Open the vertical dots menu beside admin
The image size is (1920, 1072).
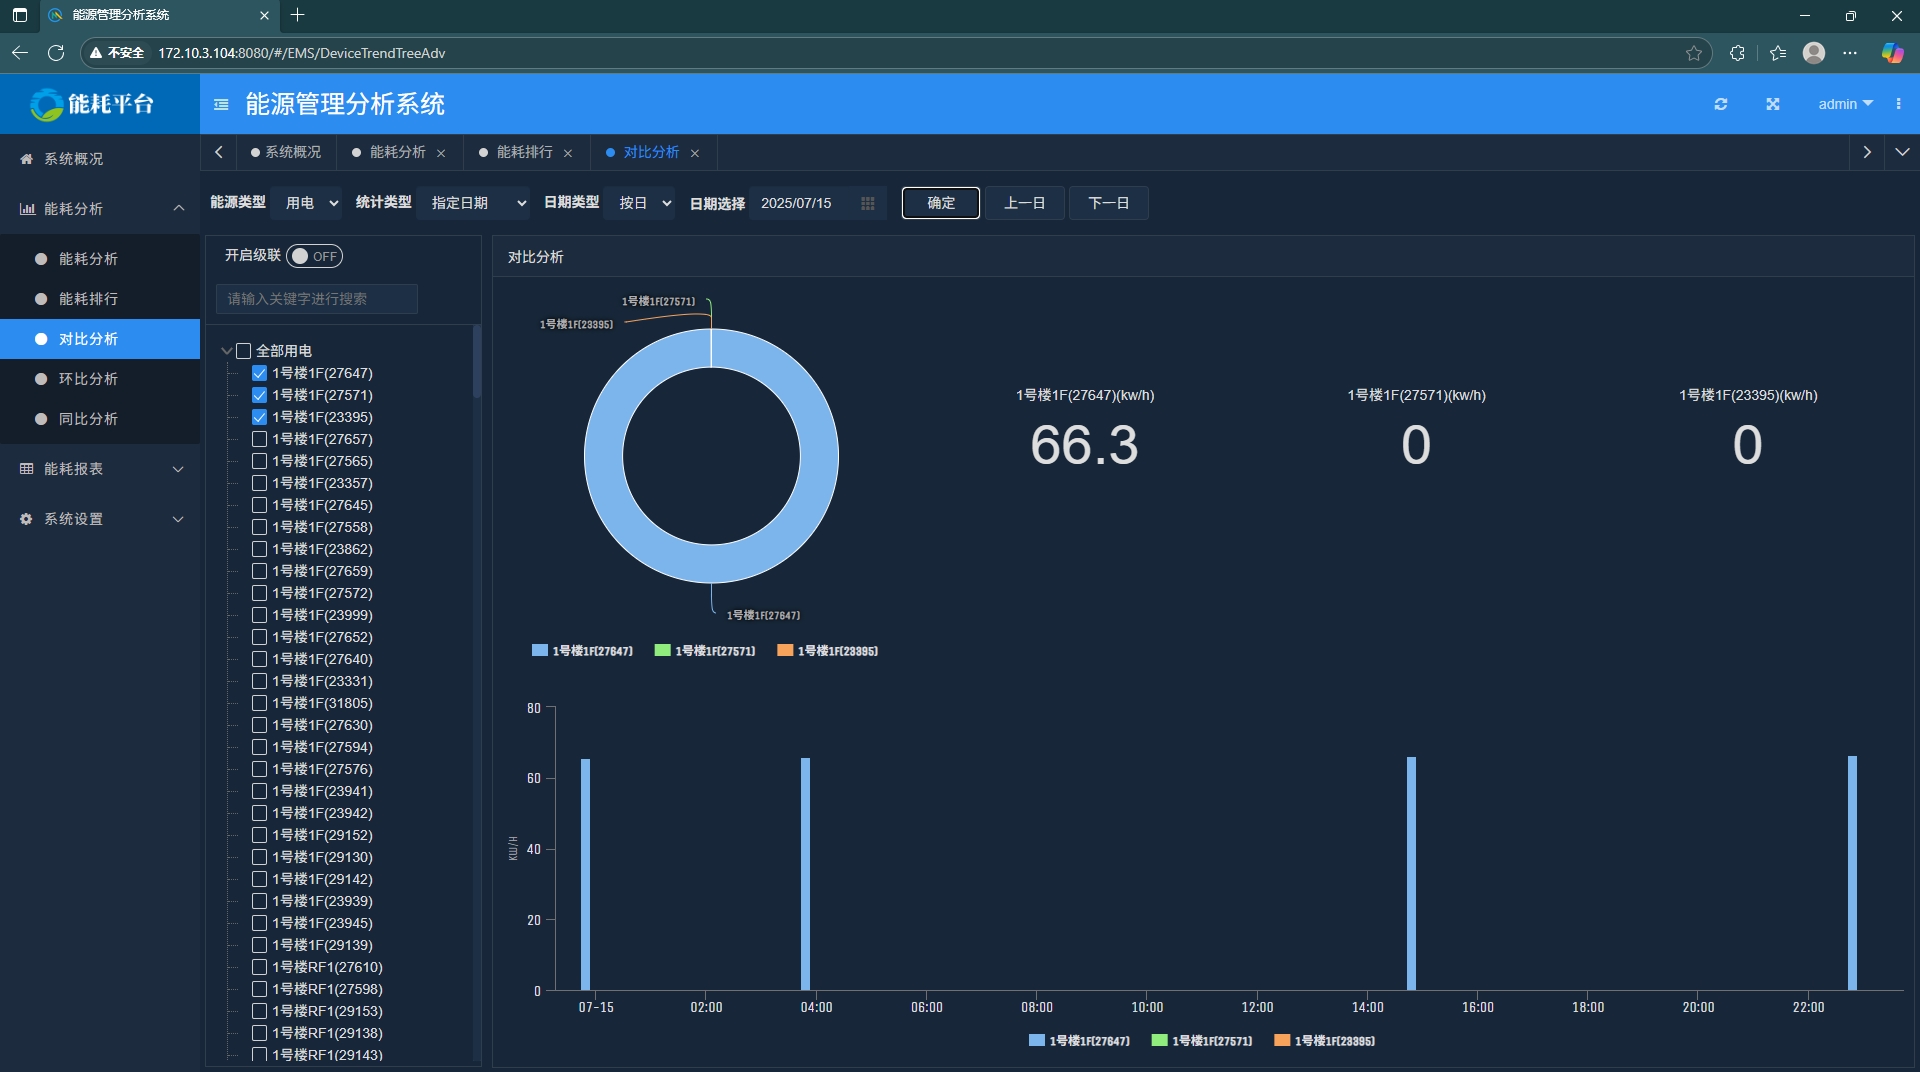pos(1898,104)
